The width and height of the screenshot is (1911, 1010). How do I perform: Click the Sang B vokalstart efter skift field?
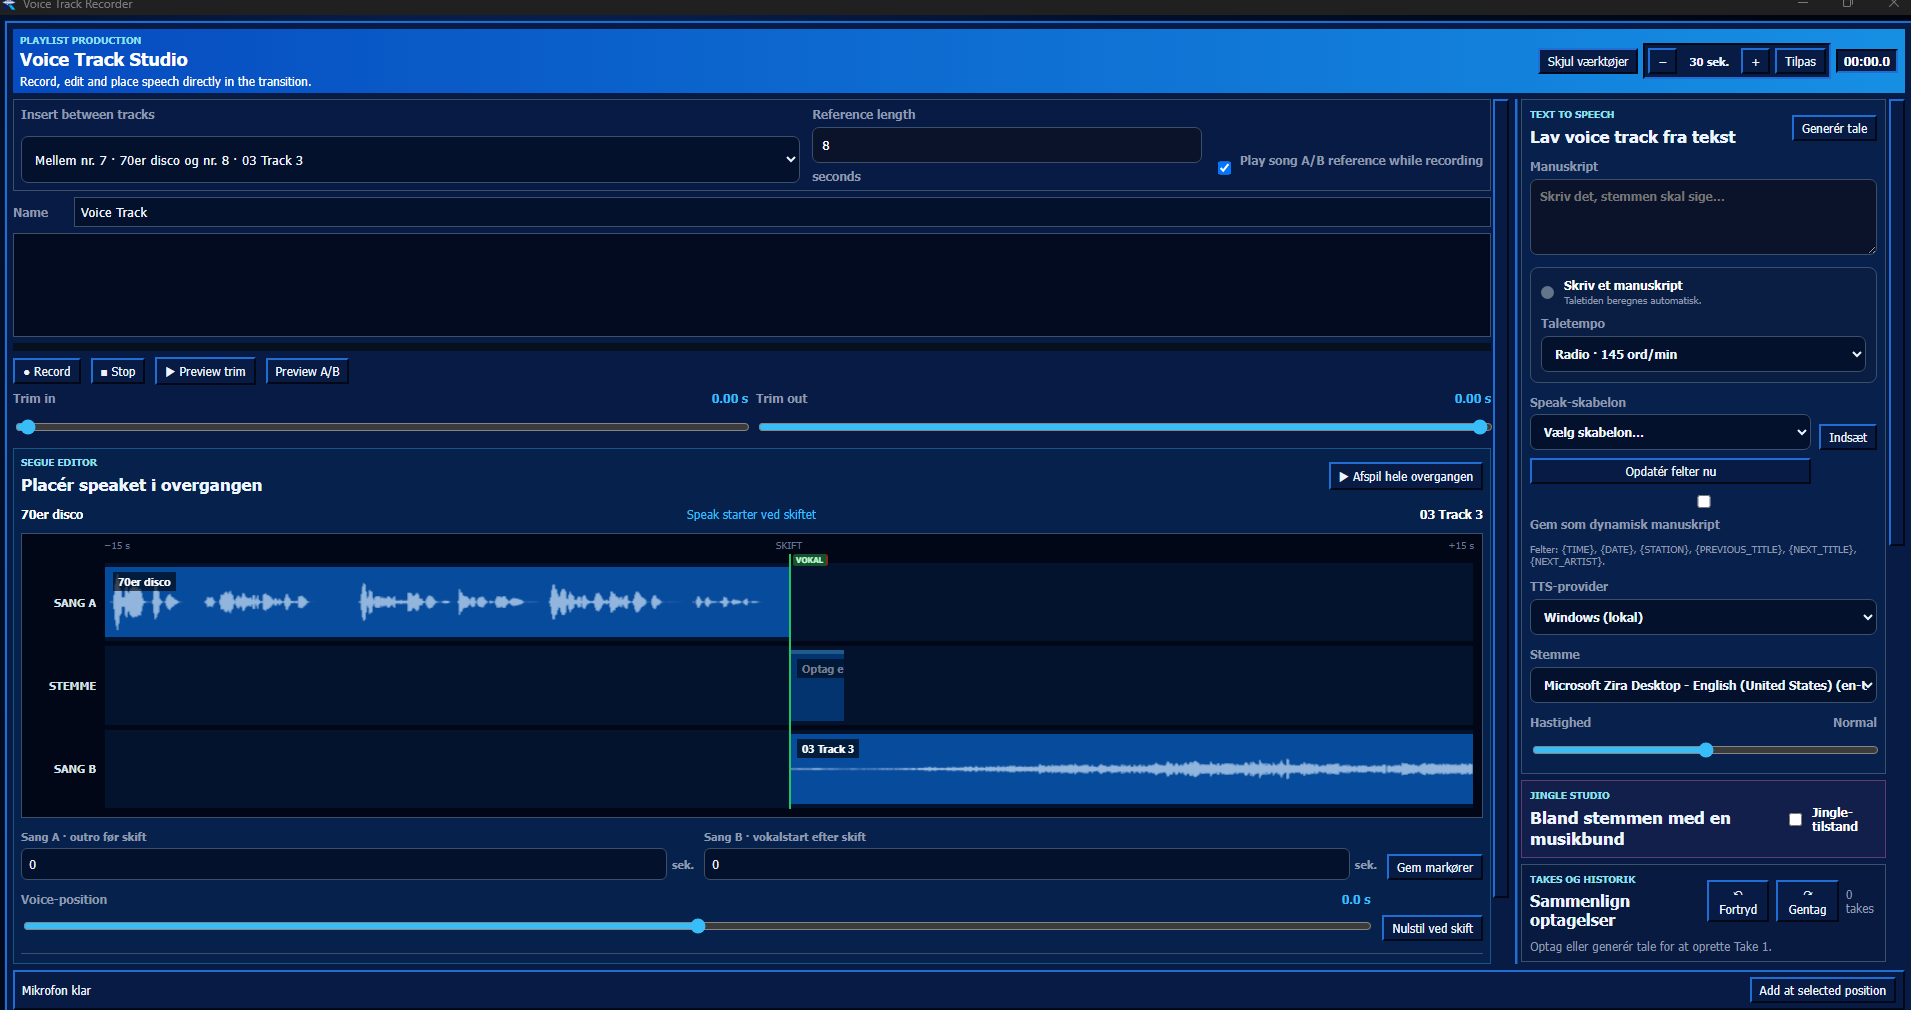coord(1026,864)
